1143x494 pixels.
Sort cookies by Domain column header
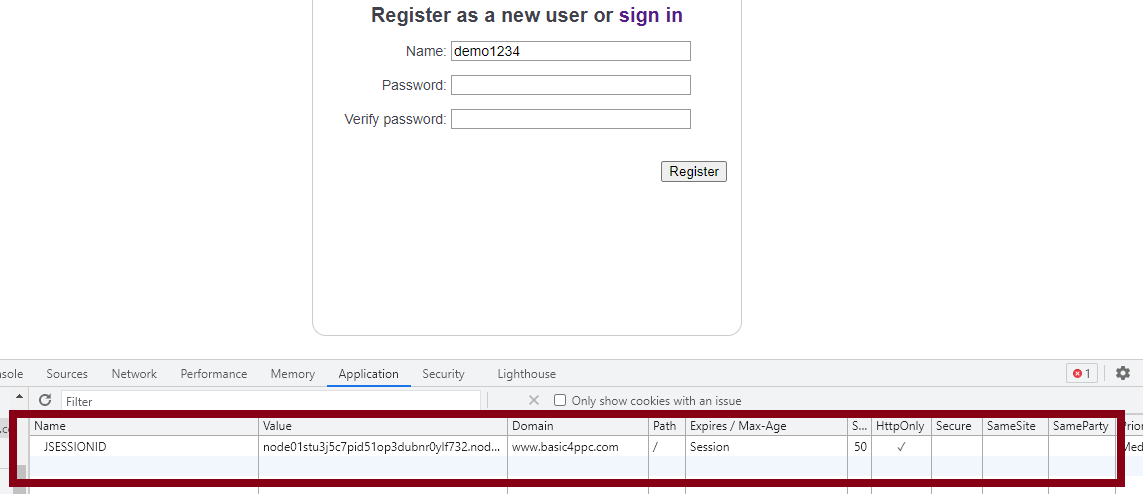(x=577, y=426)
